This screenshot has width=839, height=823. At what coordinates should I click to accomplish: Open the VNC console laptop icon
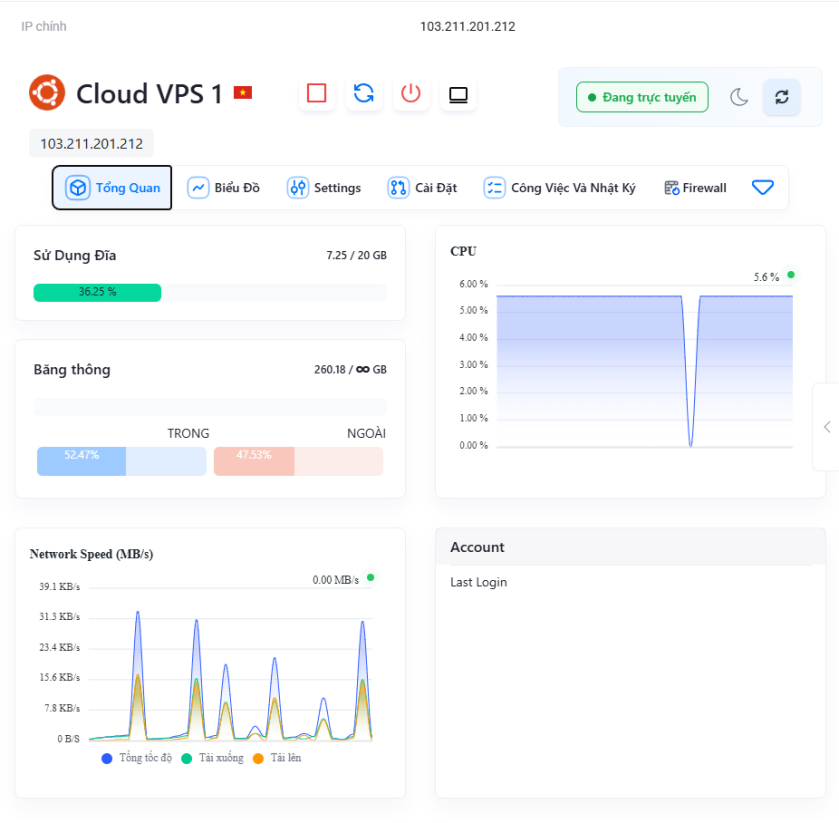click(458, 94)
